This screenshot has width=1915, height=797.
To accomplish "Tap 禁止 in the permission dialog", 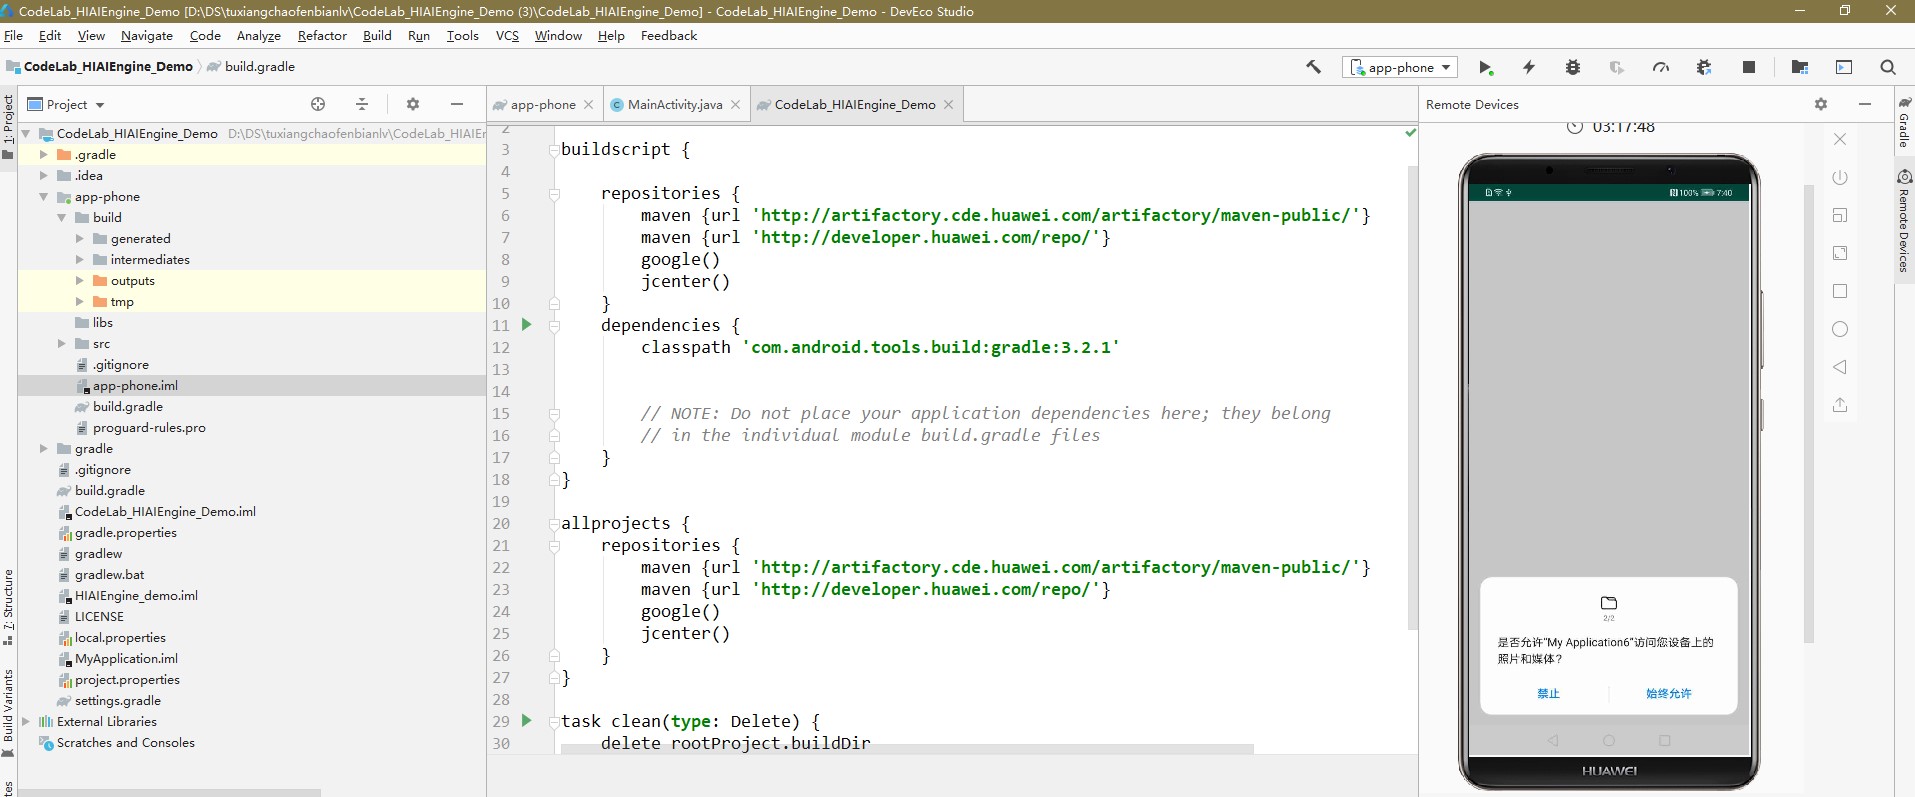I will pyautogui.click(x=1548, y=693).
